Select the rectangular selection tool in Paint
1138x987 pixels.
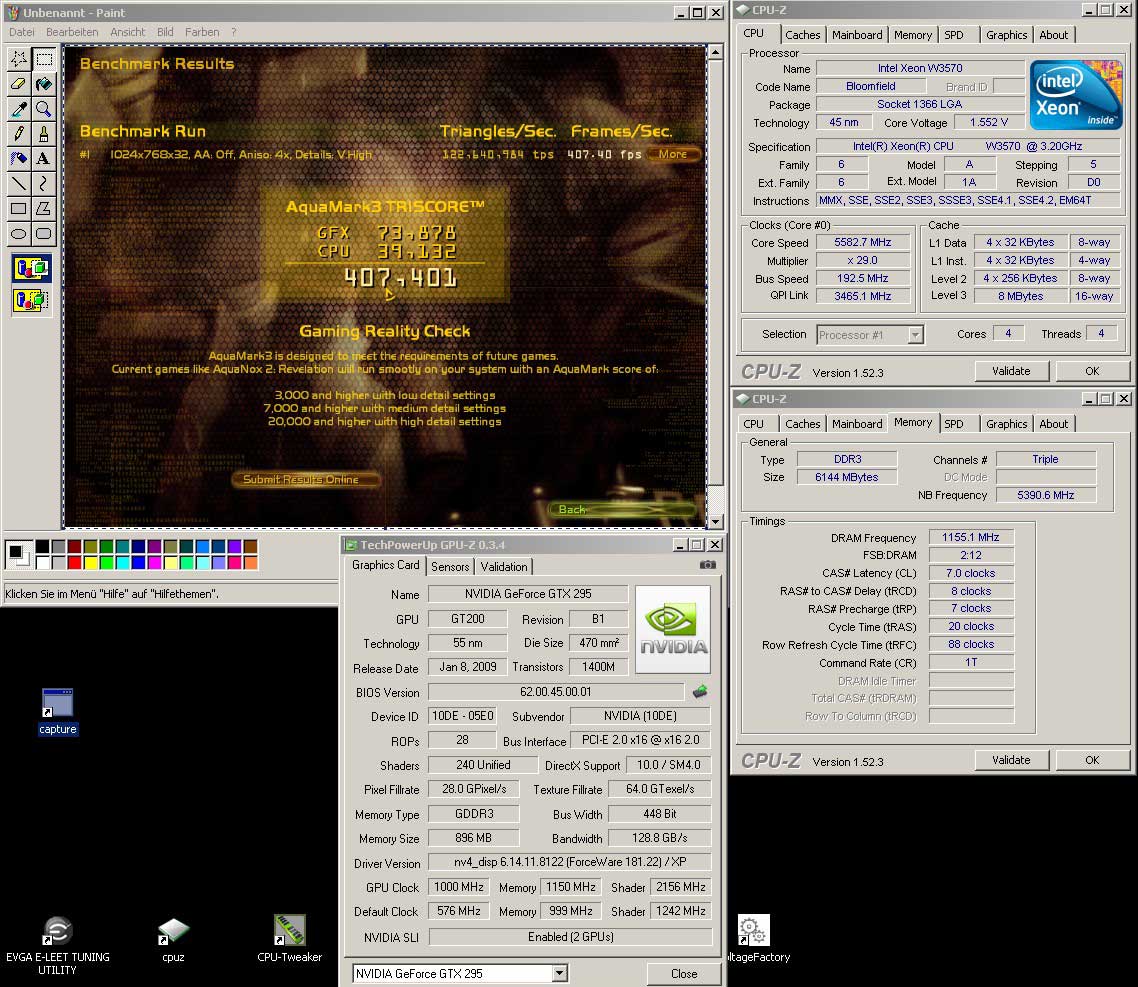click(44, 59)
